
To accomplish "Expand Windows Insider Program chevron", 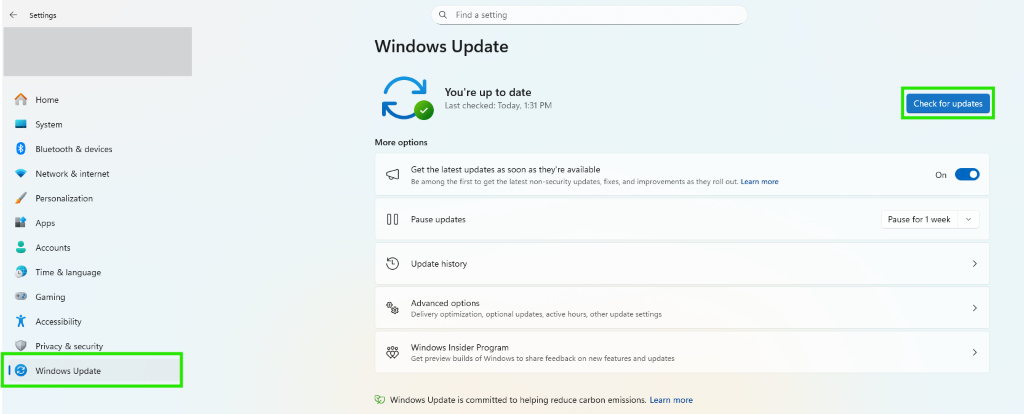I will click(x=974, y=352).
